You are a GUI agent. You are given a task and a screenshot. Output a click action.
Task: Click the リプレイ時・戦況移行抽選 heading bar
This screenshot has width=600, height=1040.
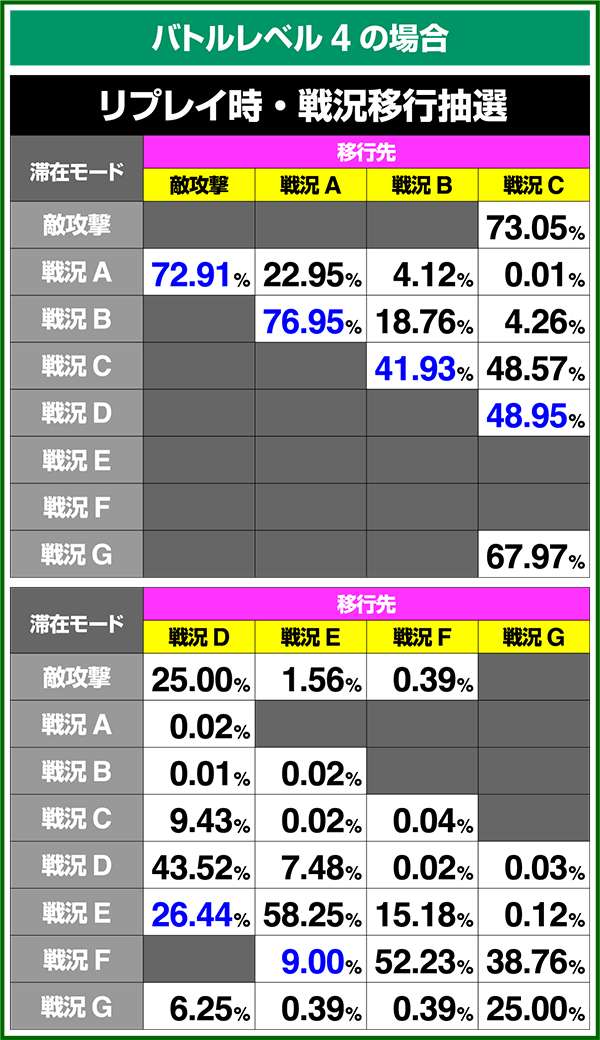(x=300, y=103)
